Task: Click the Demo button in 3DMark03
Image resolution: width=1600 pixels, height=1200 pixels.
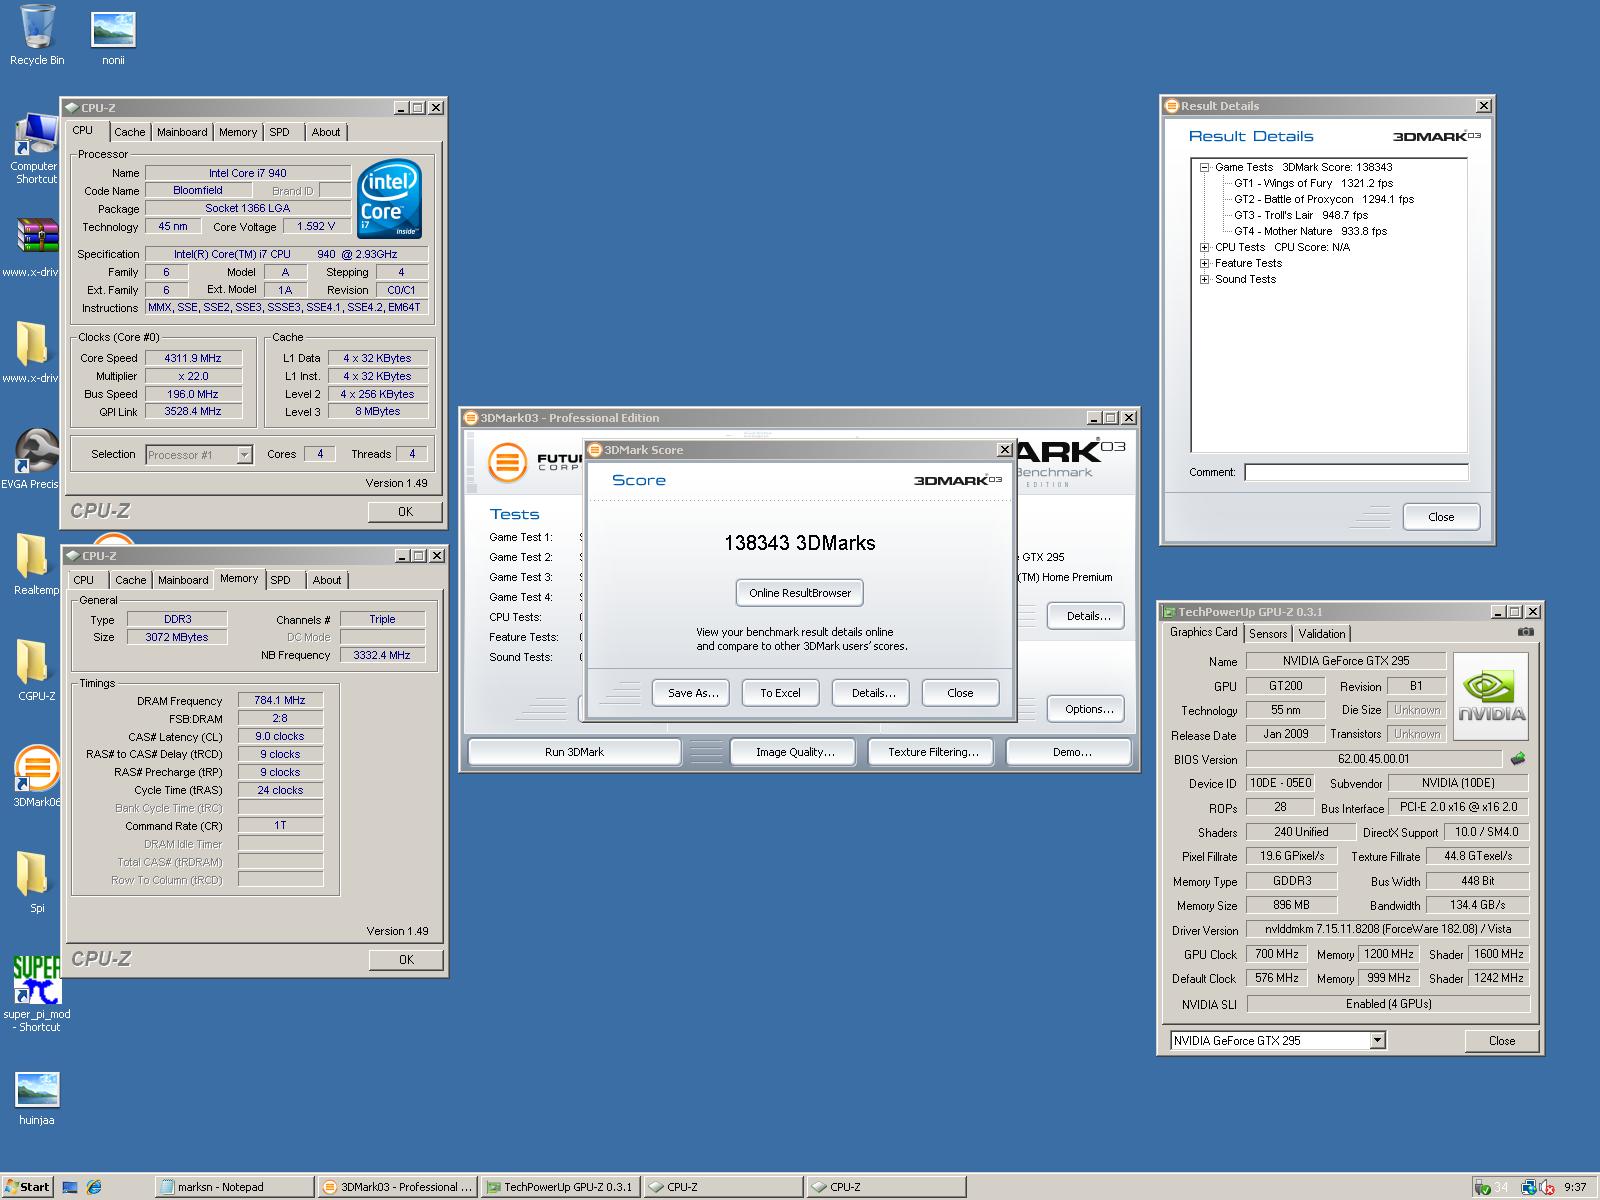Action: (x=1071, y=752)
